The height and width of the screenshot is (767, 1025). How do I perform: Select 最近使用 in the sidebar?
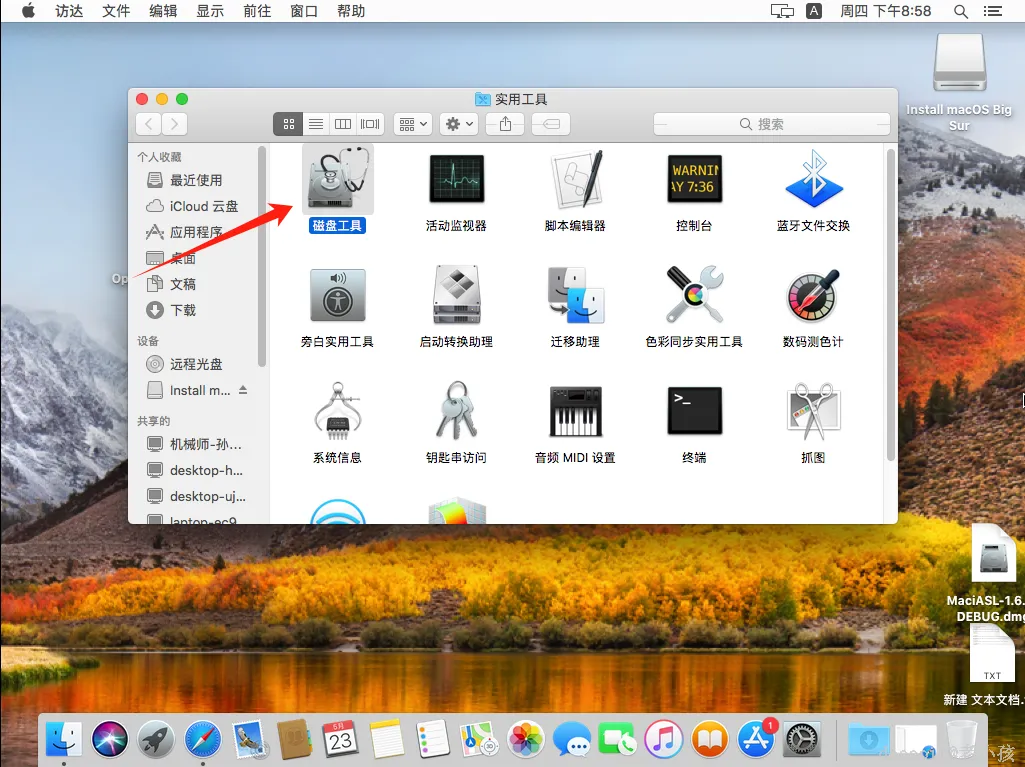[x=195, y=180]
